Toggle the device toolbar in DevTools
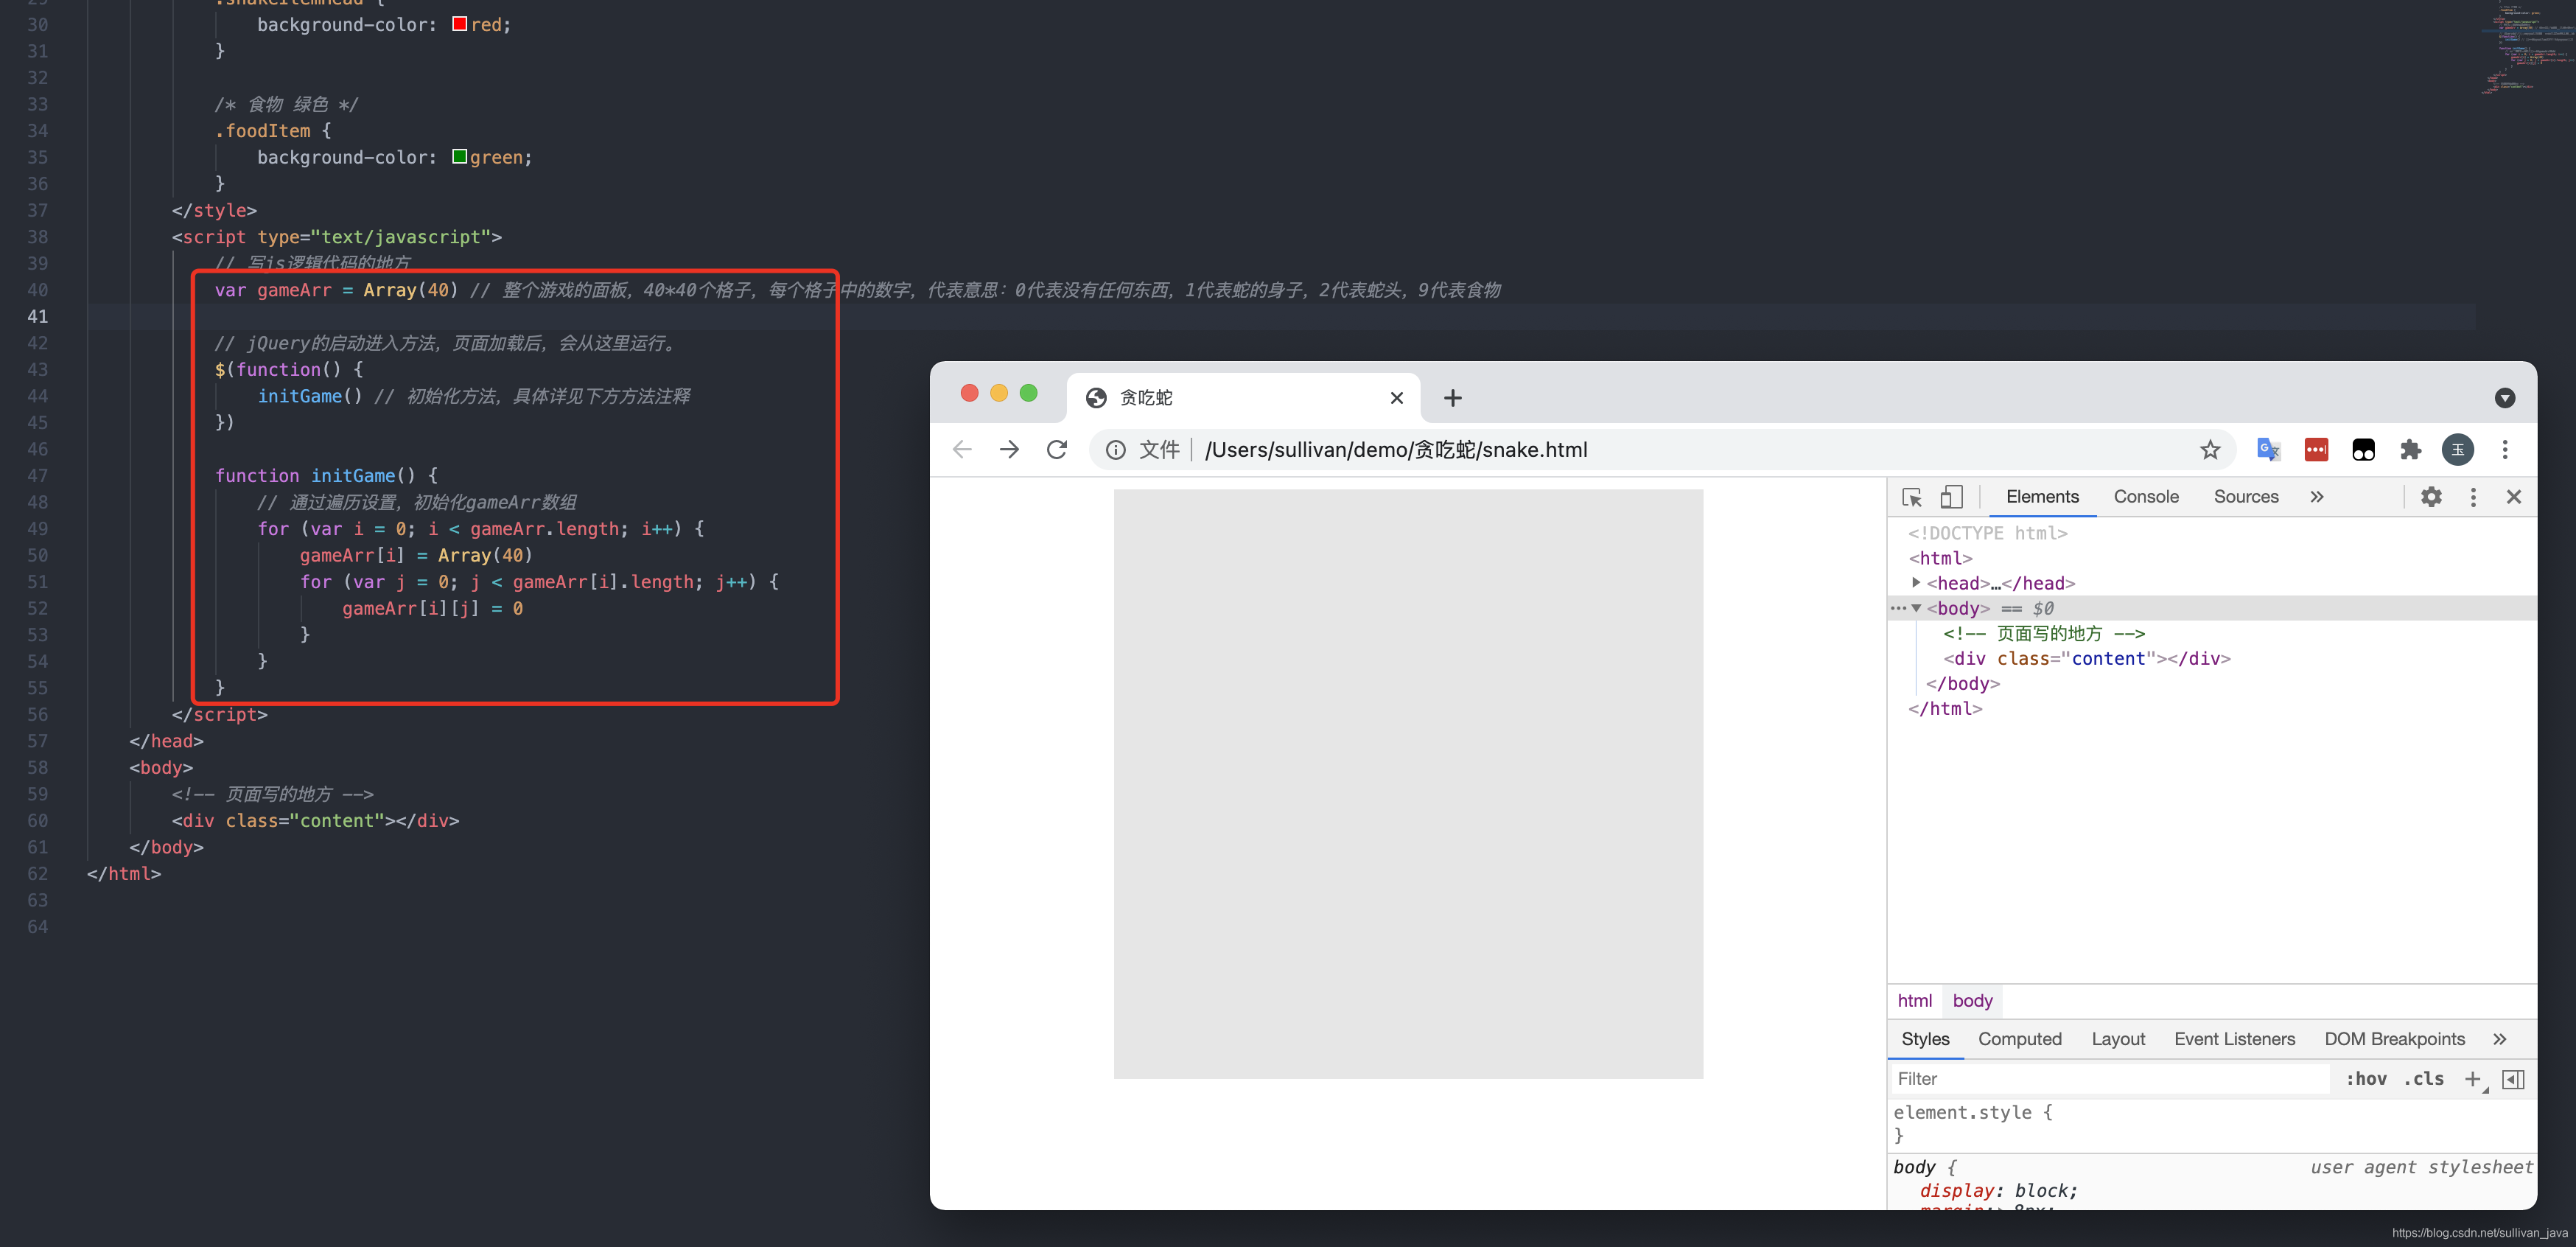The height and width of the screenshot is (1247, 2576). point(1952,497)
